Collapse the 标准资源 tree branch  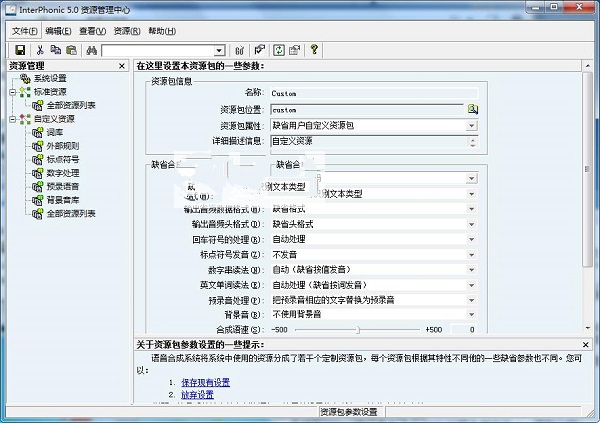[13, 92]
